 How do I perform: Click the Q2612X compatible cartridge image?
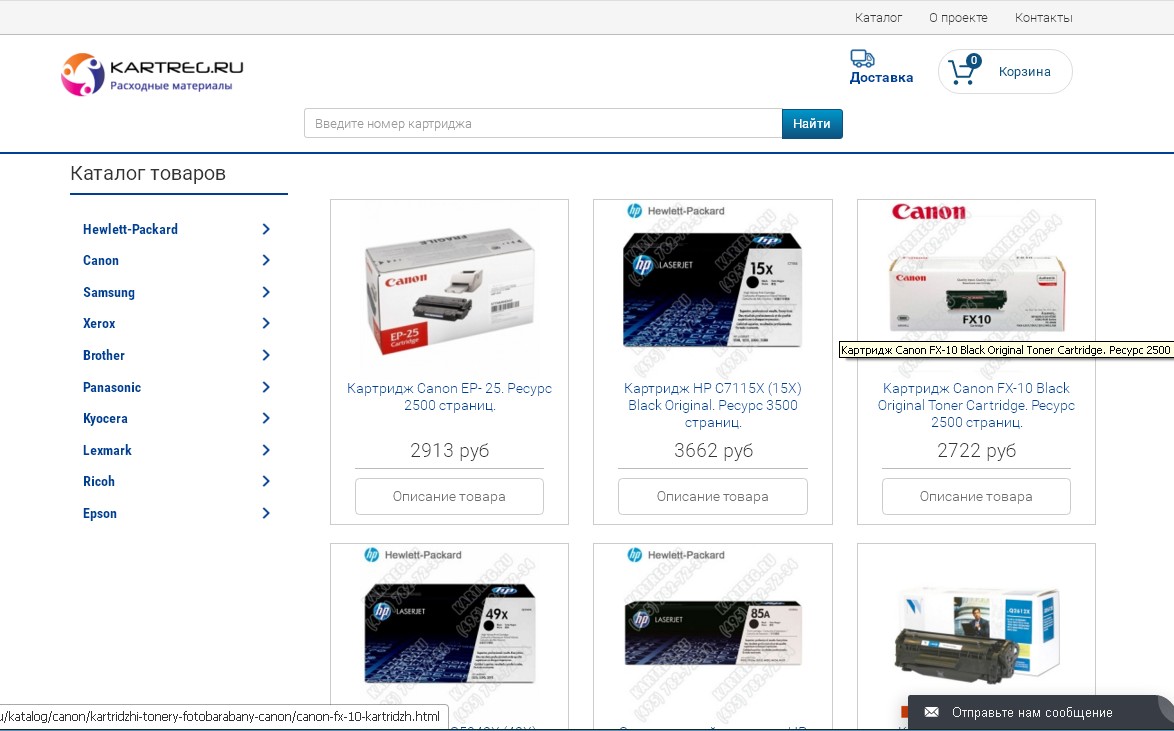tap(976, 631)
